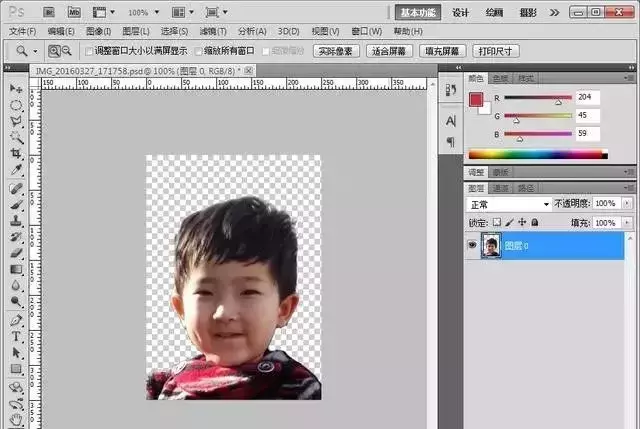Open the collapsed Character panel icon
The width and height of the screenshot is (640, 429).
click(451, 121)
